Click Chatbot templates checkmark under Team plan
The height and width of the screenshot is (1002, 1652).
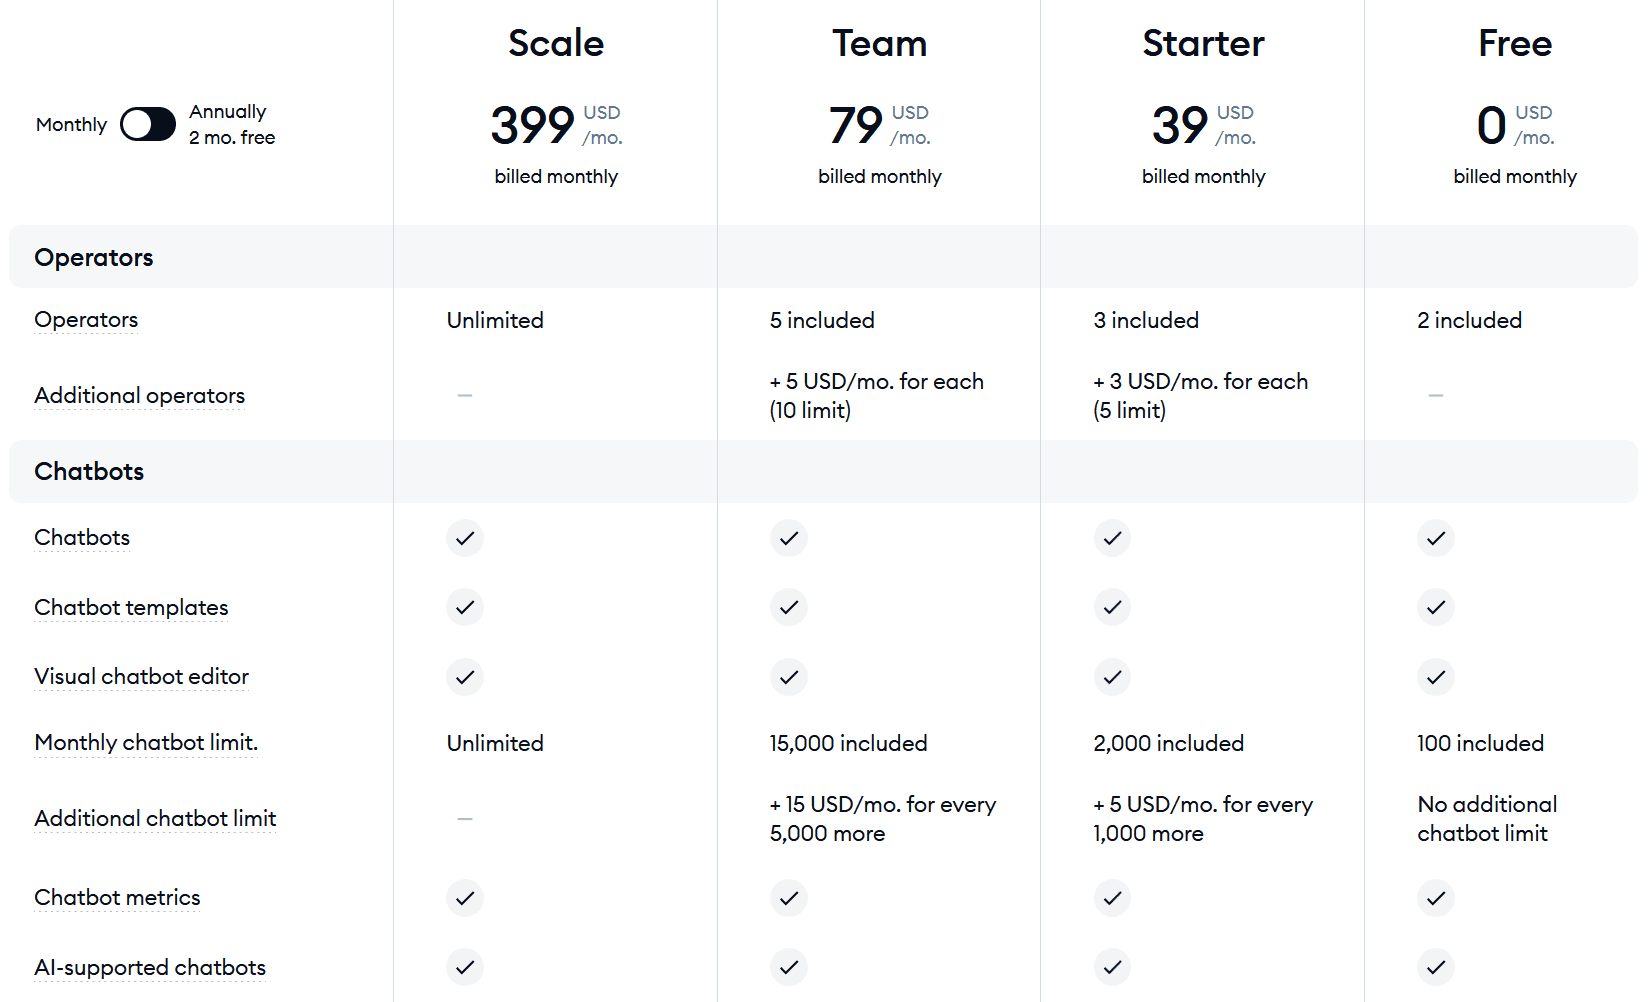pos(789,607)
